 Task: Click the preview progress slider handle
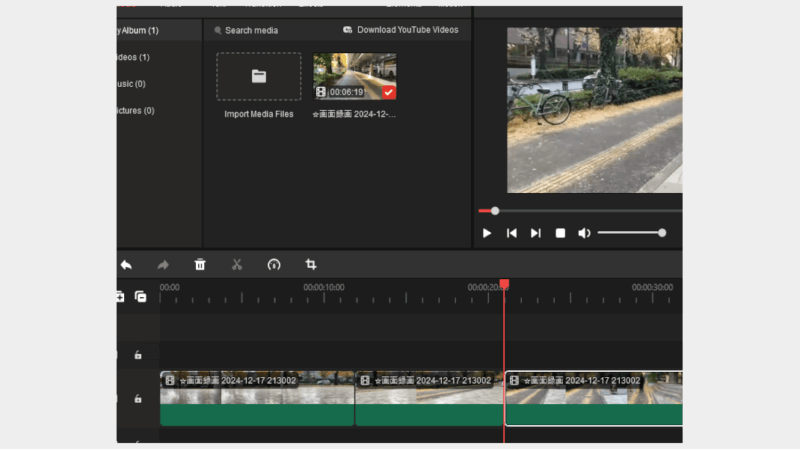[495, 211]
